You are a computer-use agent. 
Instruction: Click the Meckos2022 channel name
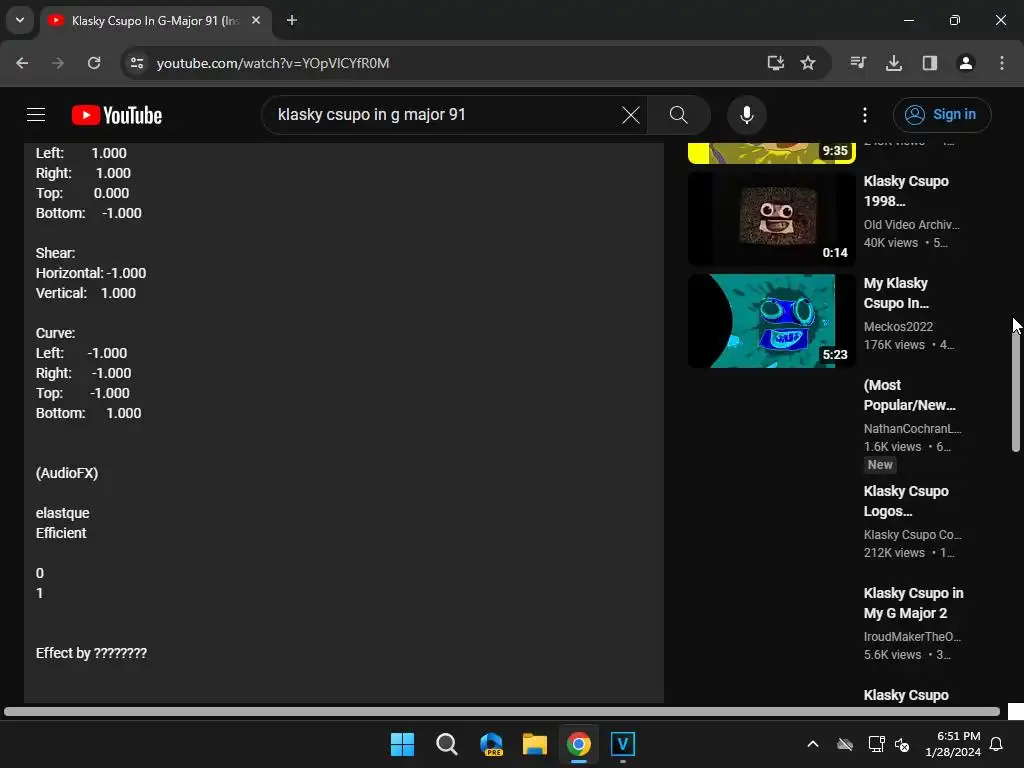898,327
